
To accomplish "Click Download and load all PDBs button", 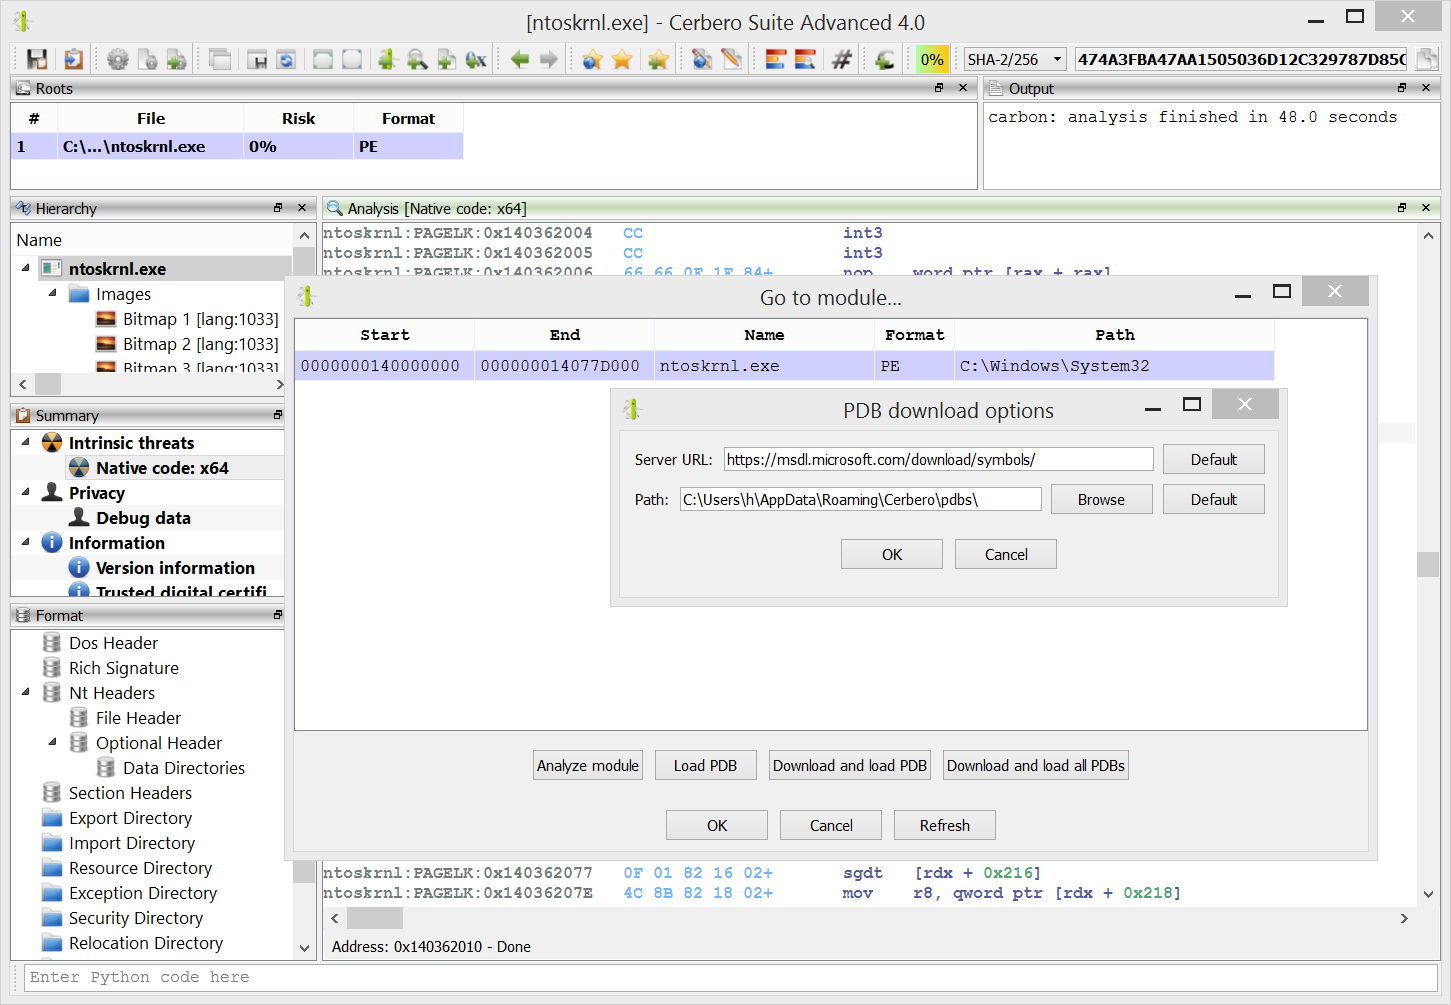I will click(x=1036, y=765).
